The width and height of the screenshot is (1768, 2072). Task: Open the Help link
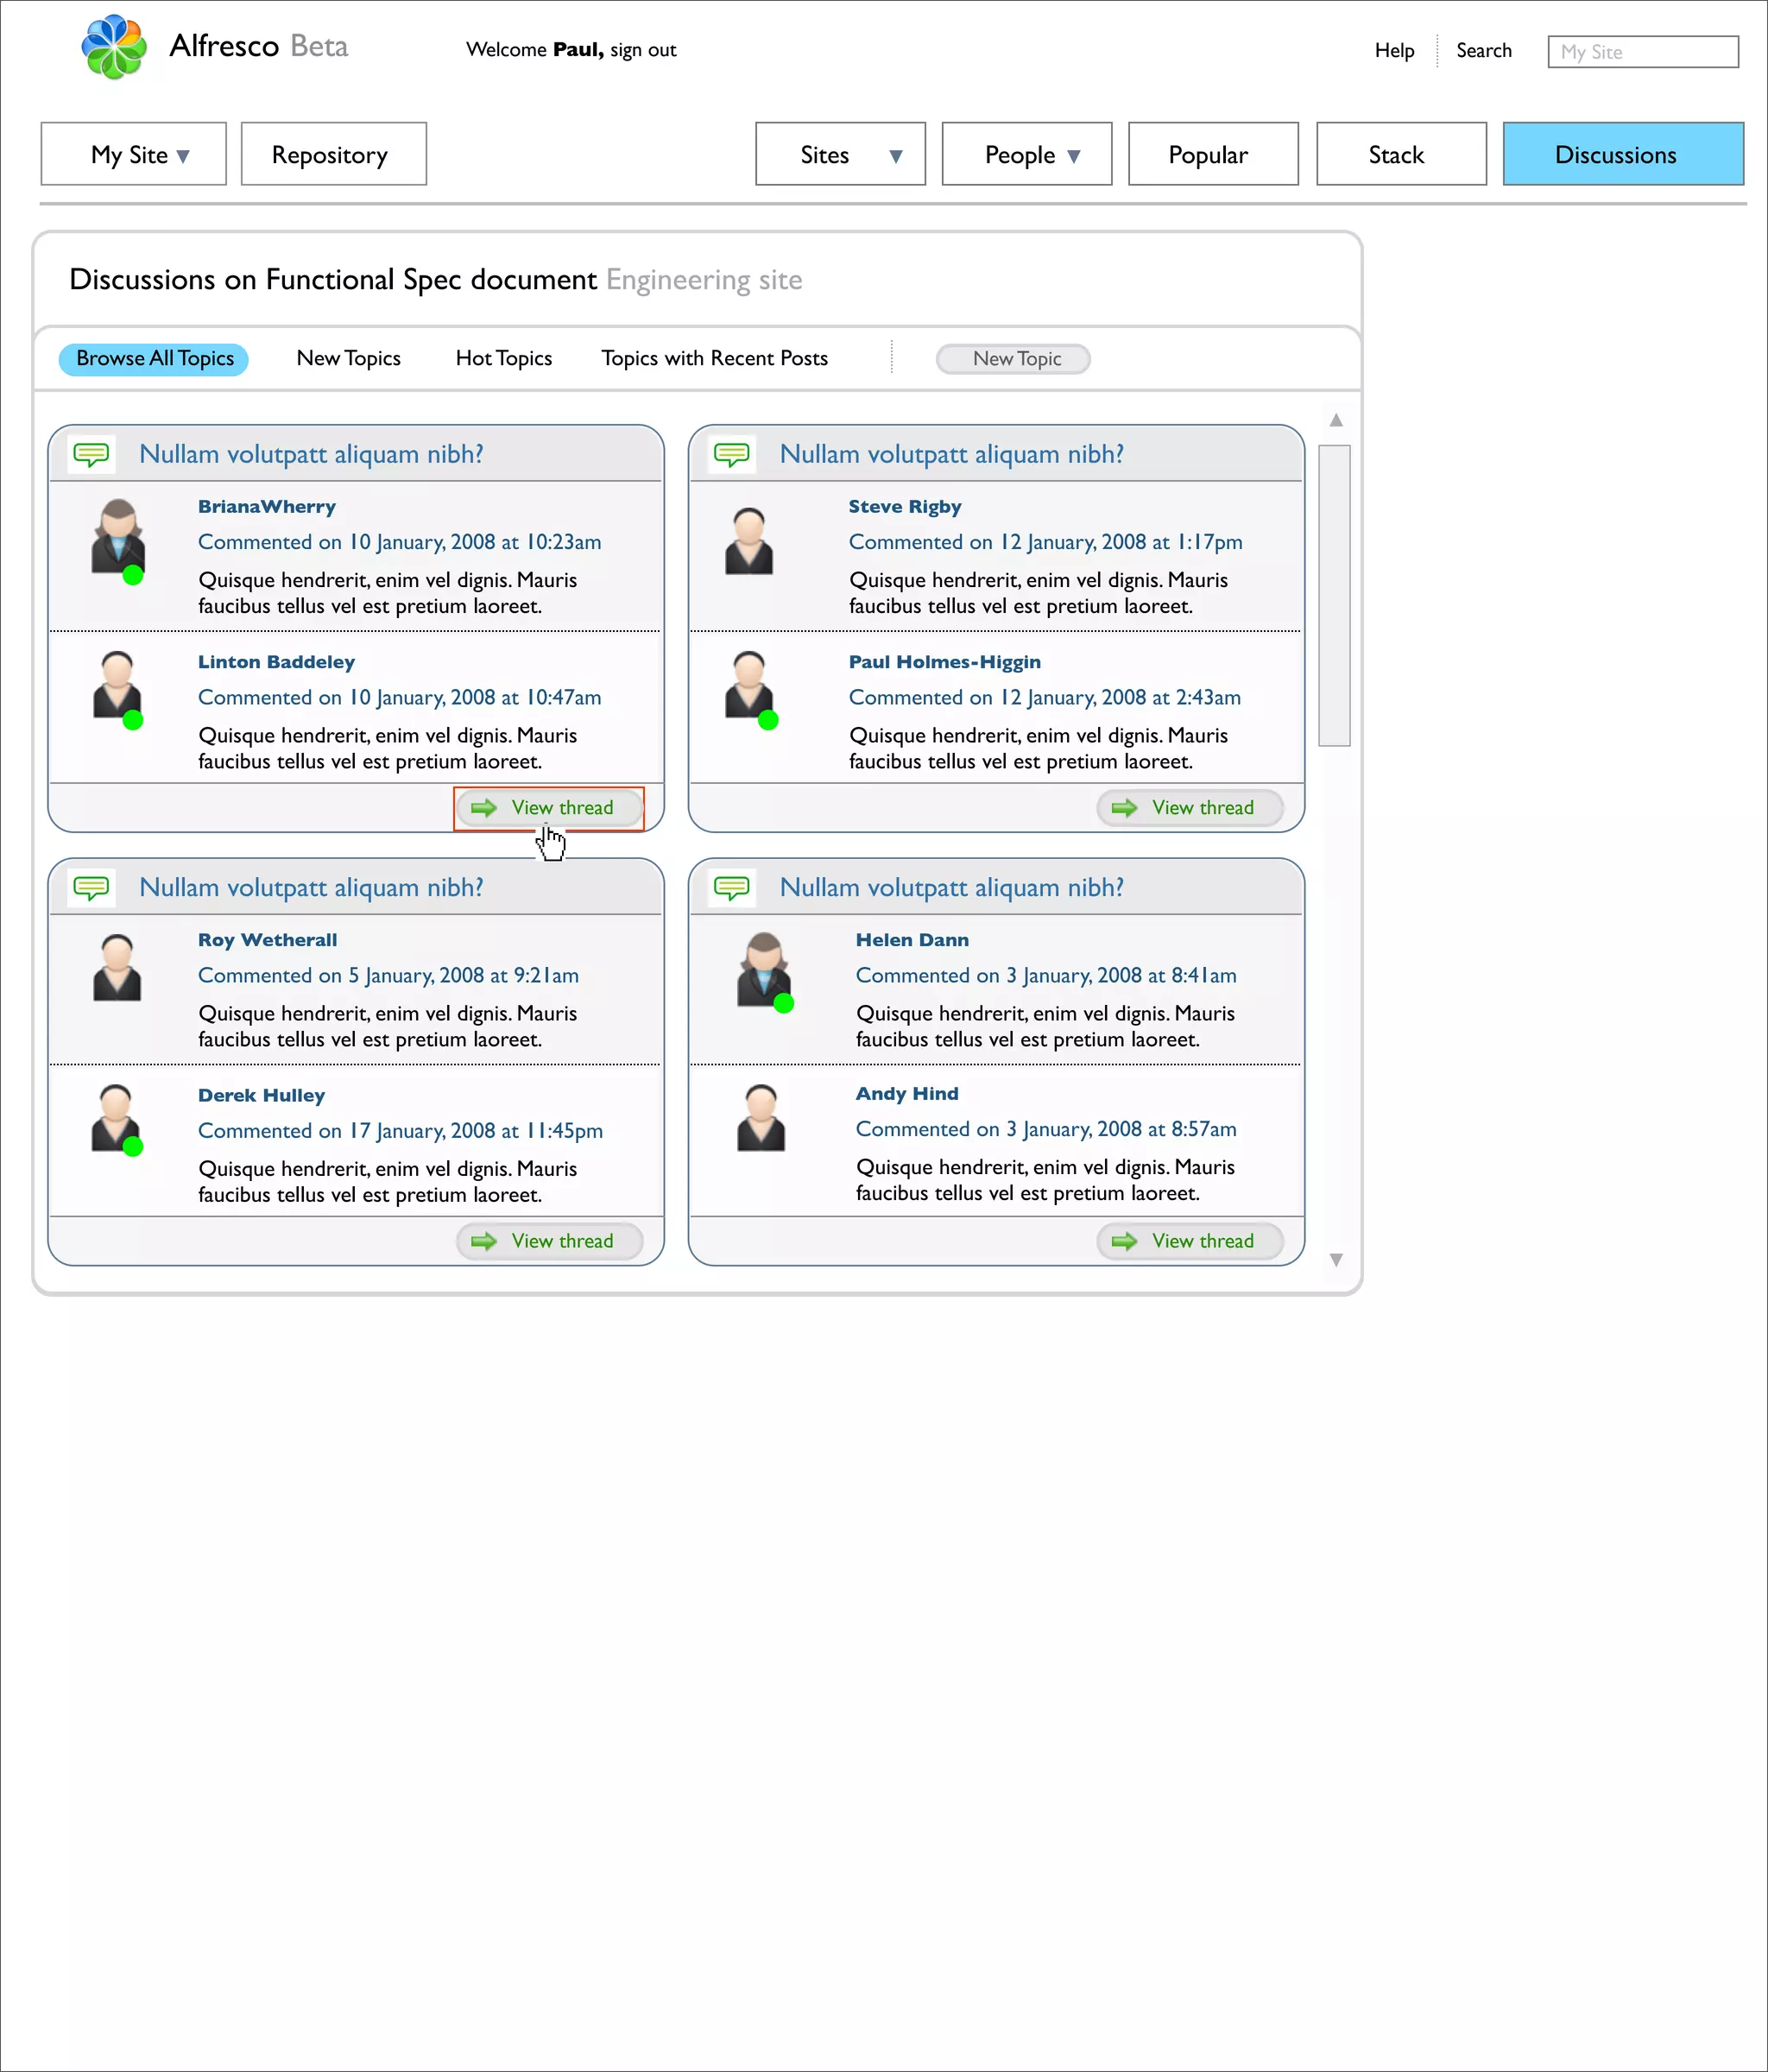click(x=1395, y=50)
